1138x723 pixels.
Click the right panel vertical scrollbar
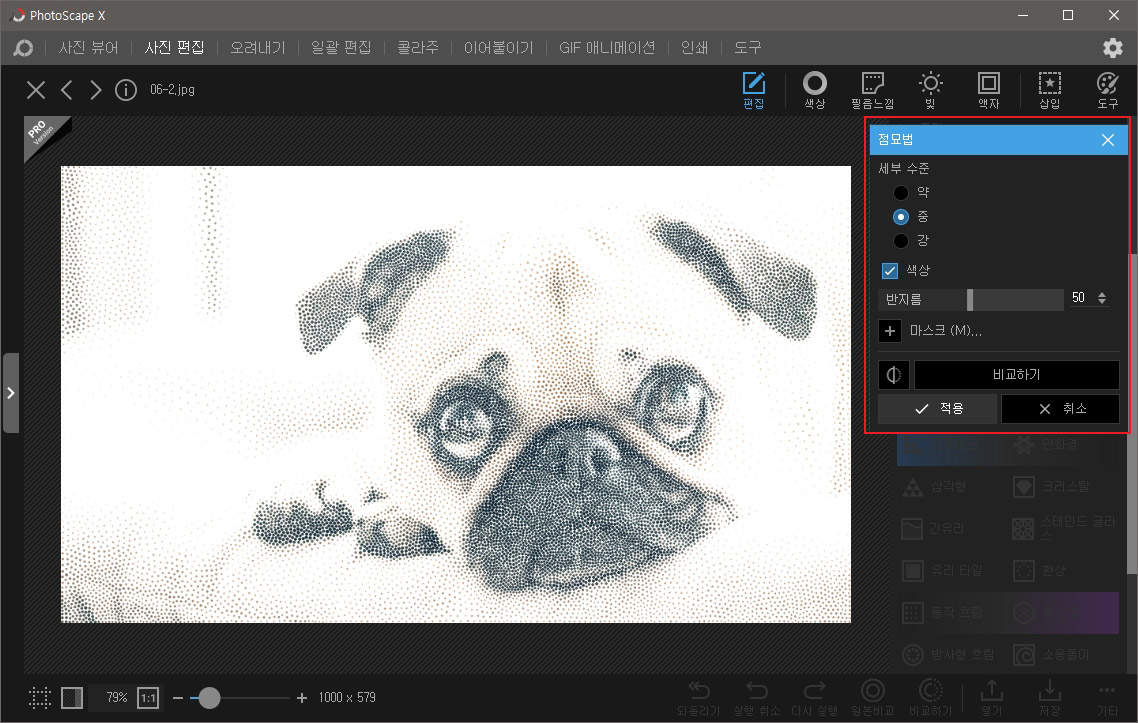point(1133,414)
